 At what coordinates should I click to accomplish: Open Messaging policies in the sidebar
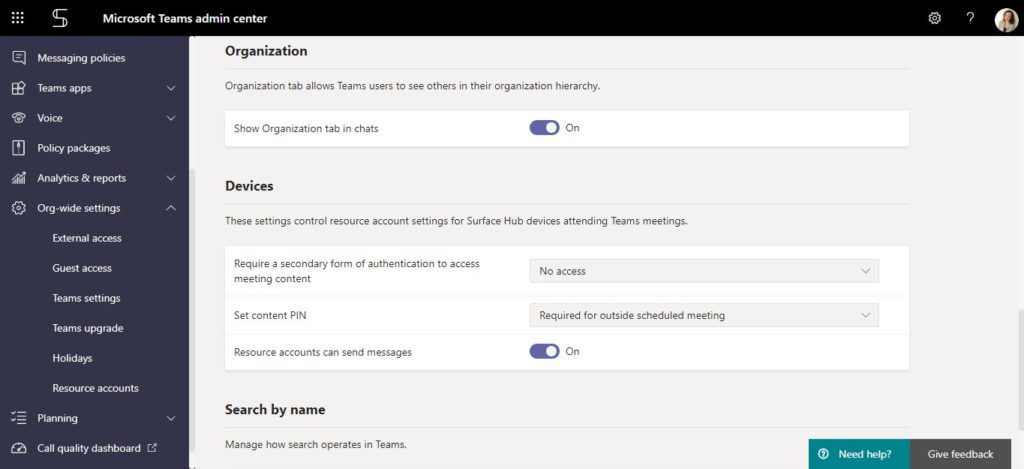81,57
